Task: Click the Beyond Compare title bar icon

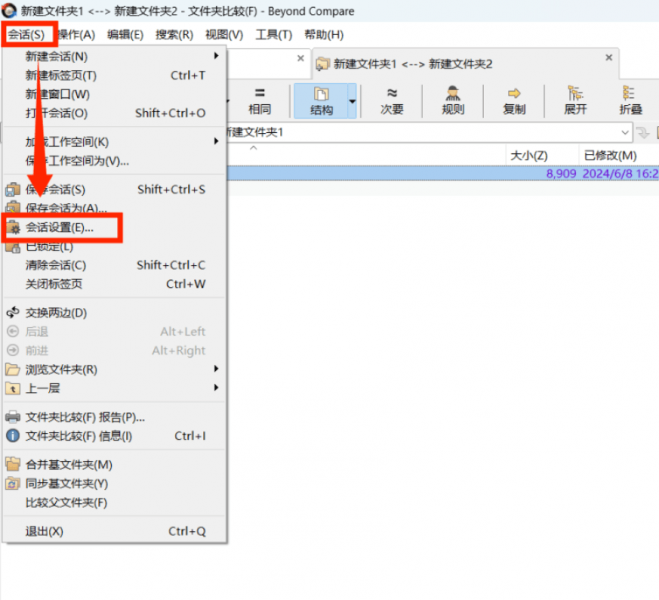Action: pos(9,11)
